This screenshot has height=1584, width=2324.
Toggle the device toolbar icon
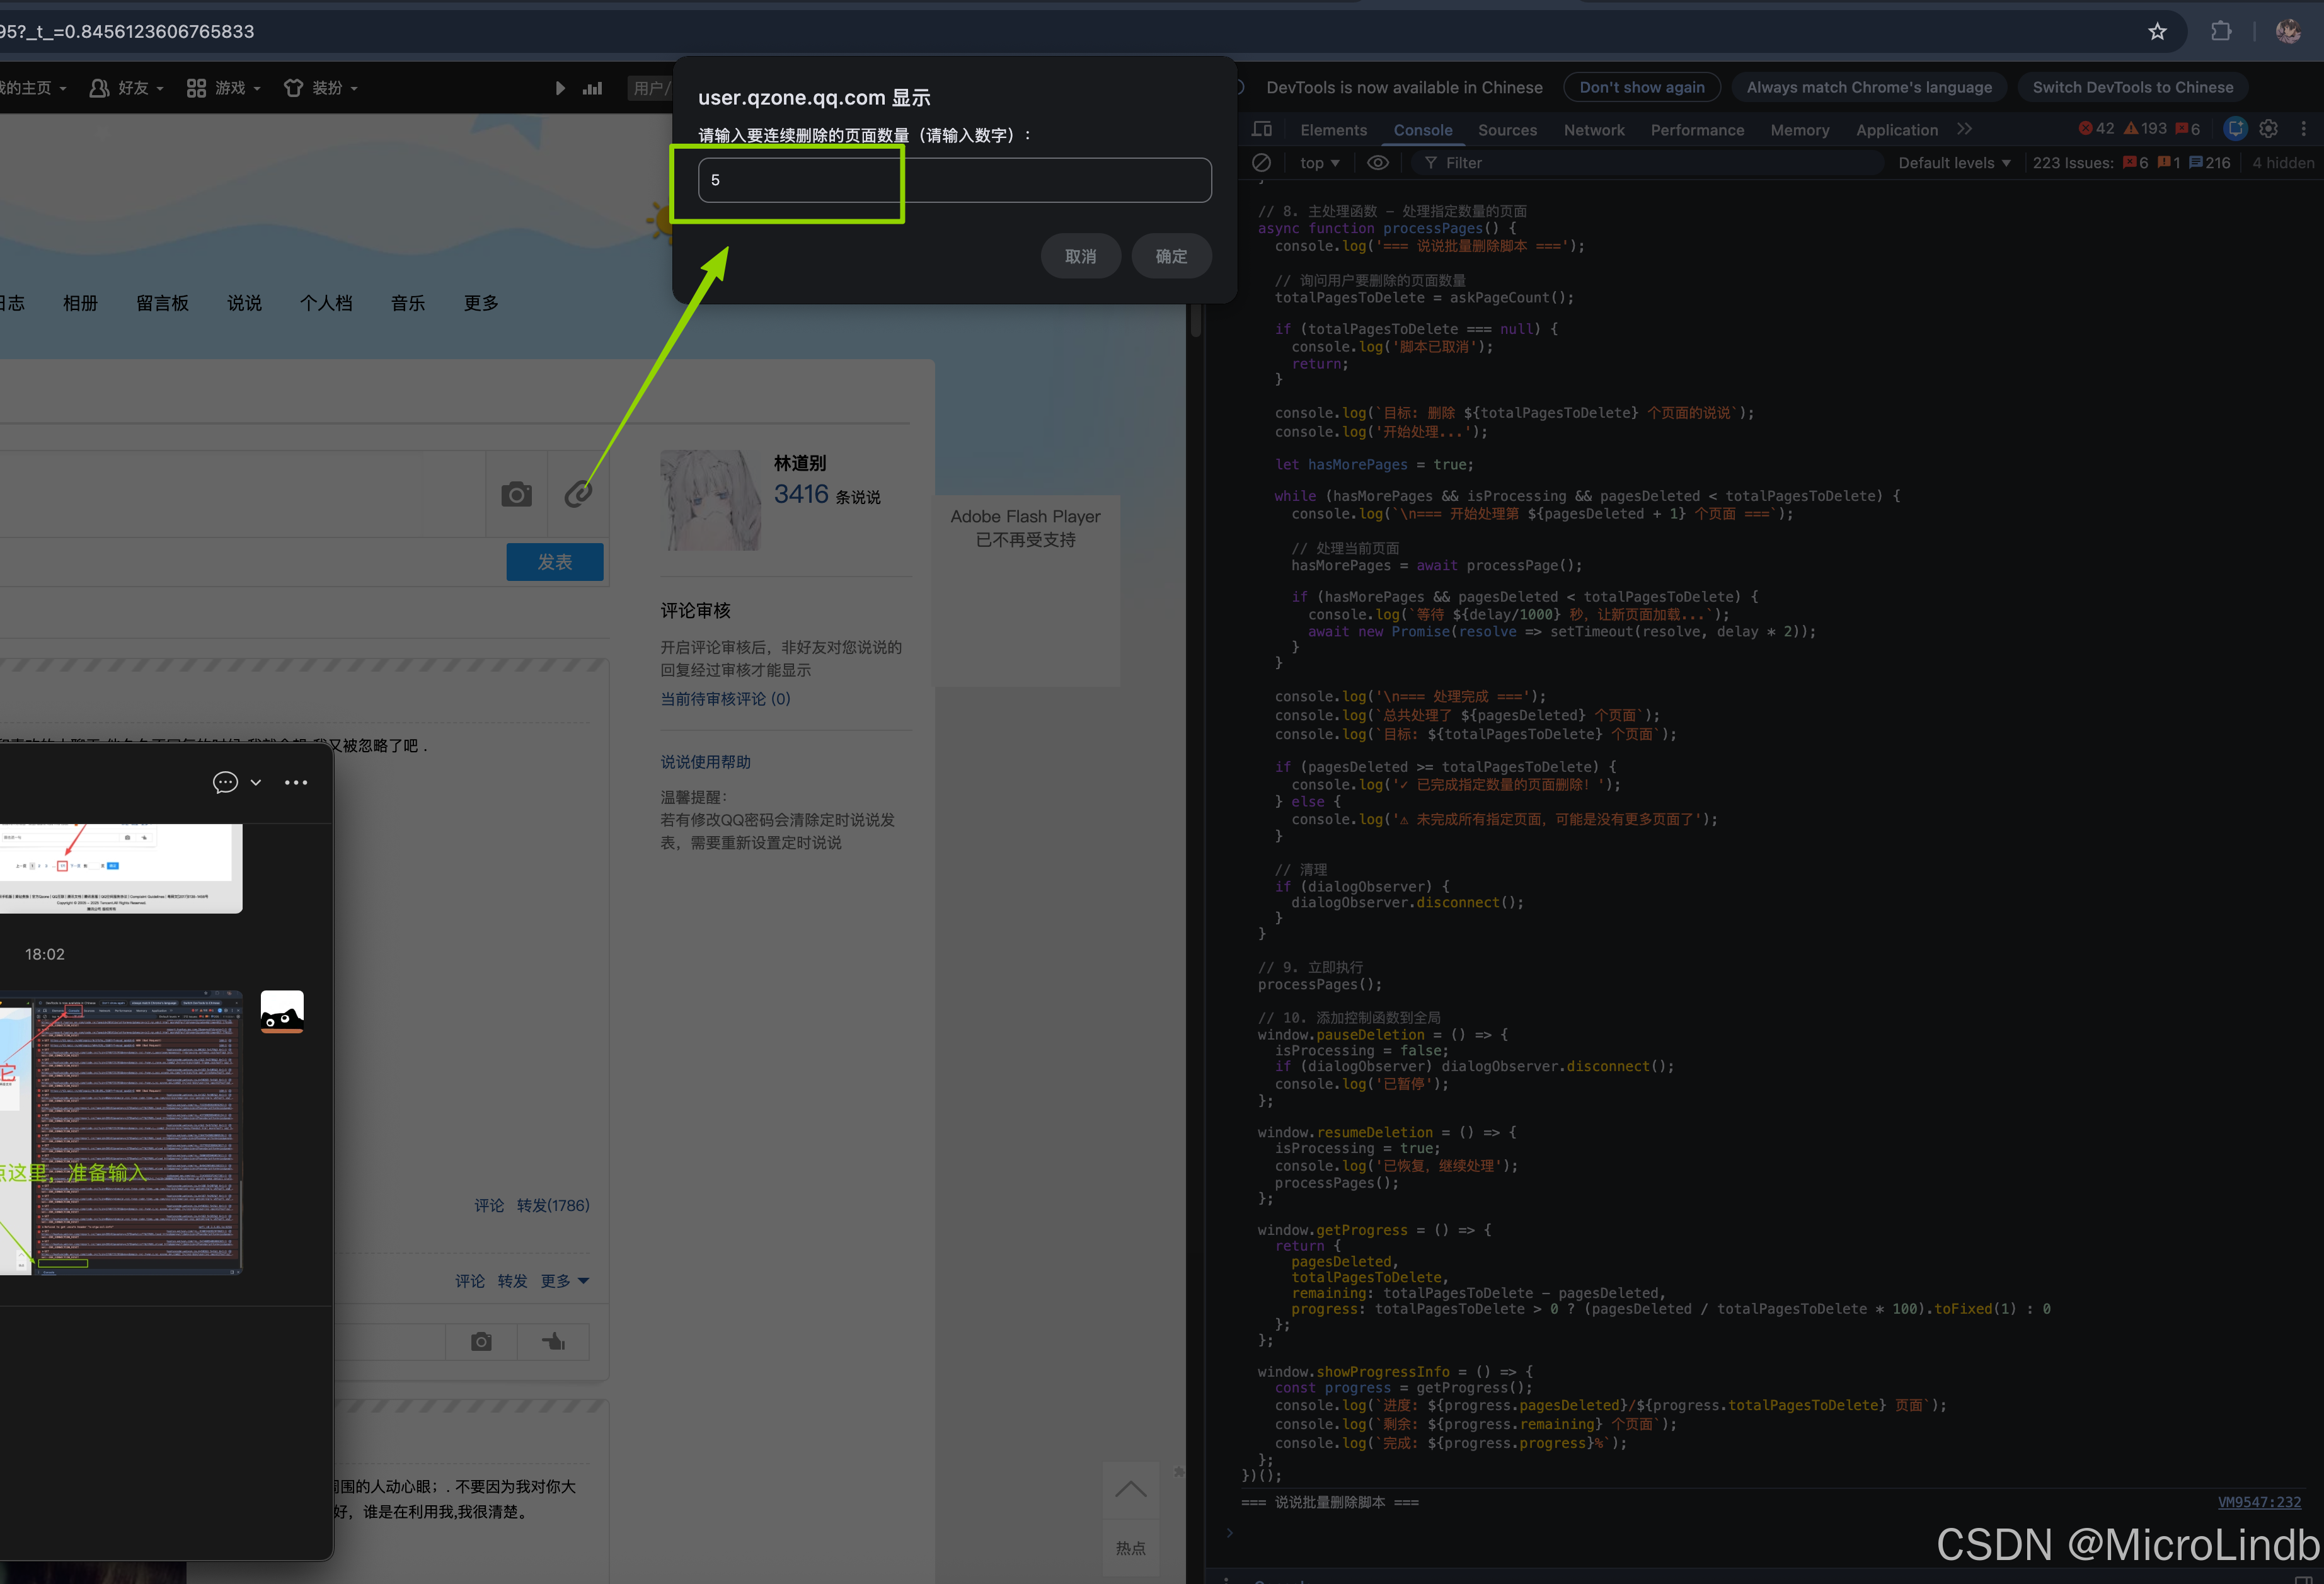click(x=1262, y=129)
